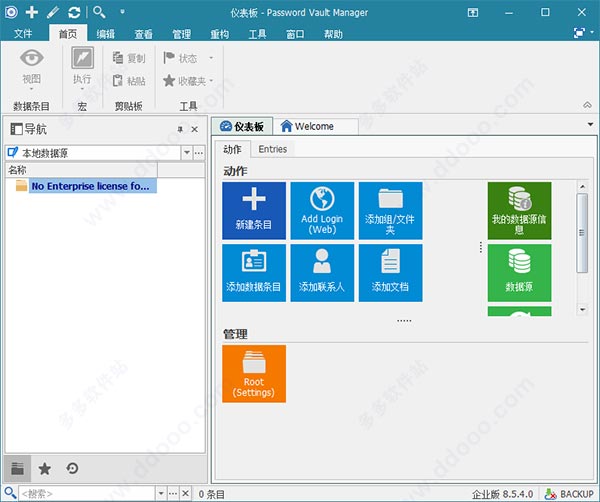The height and width of the screenshot is (502, 600).
Task: Click the 添加数据条目 tile
Action: pyautogui.click(x=254, y=273)
